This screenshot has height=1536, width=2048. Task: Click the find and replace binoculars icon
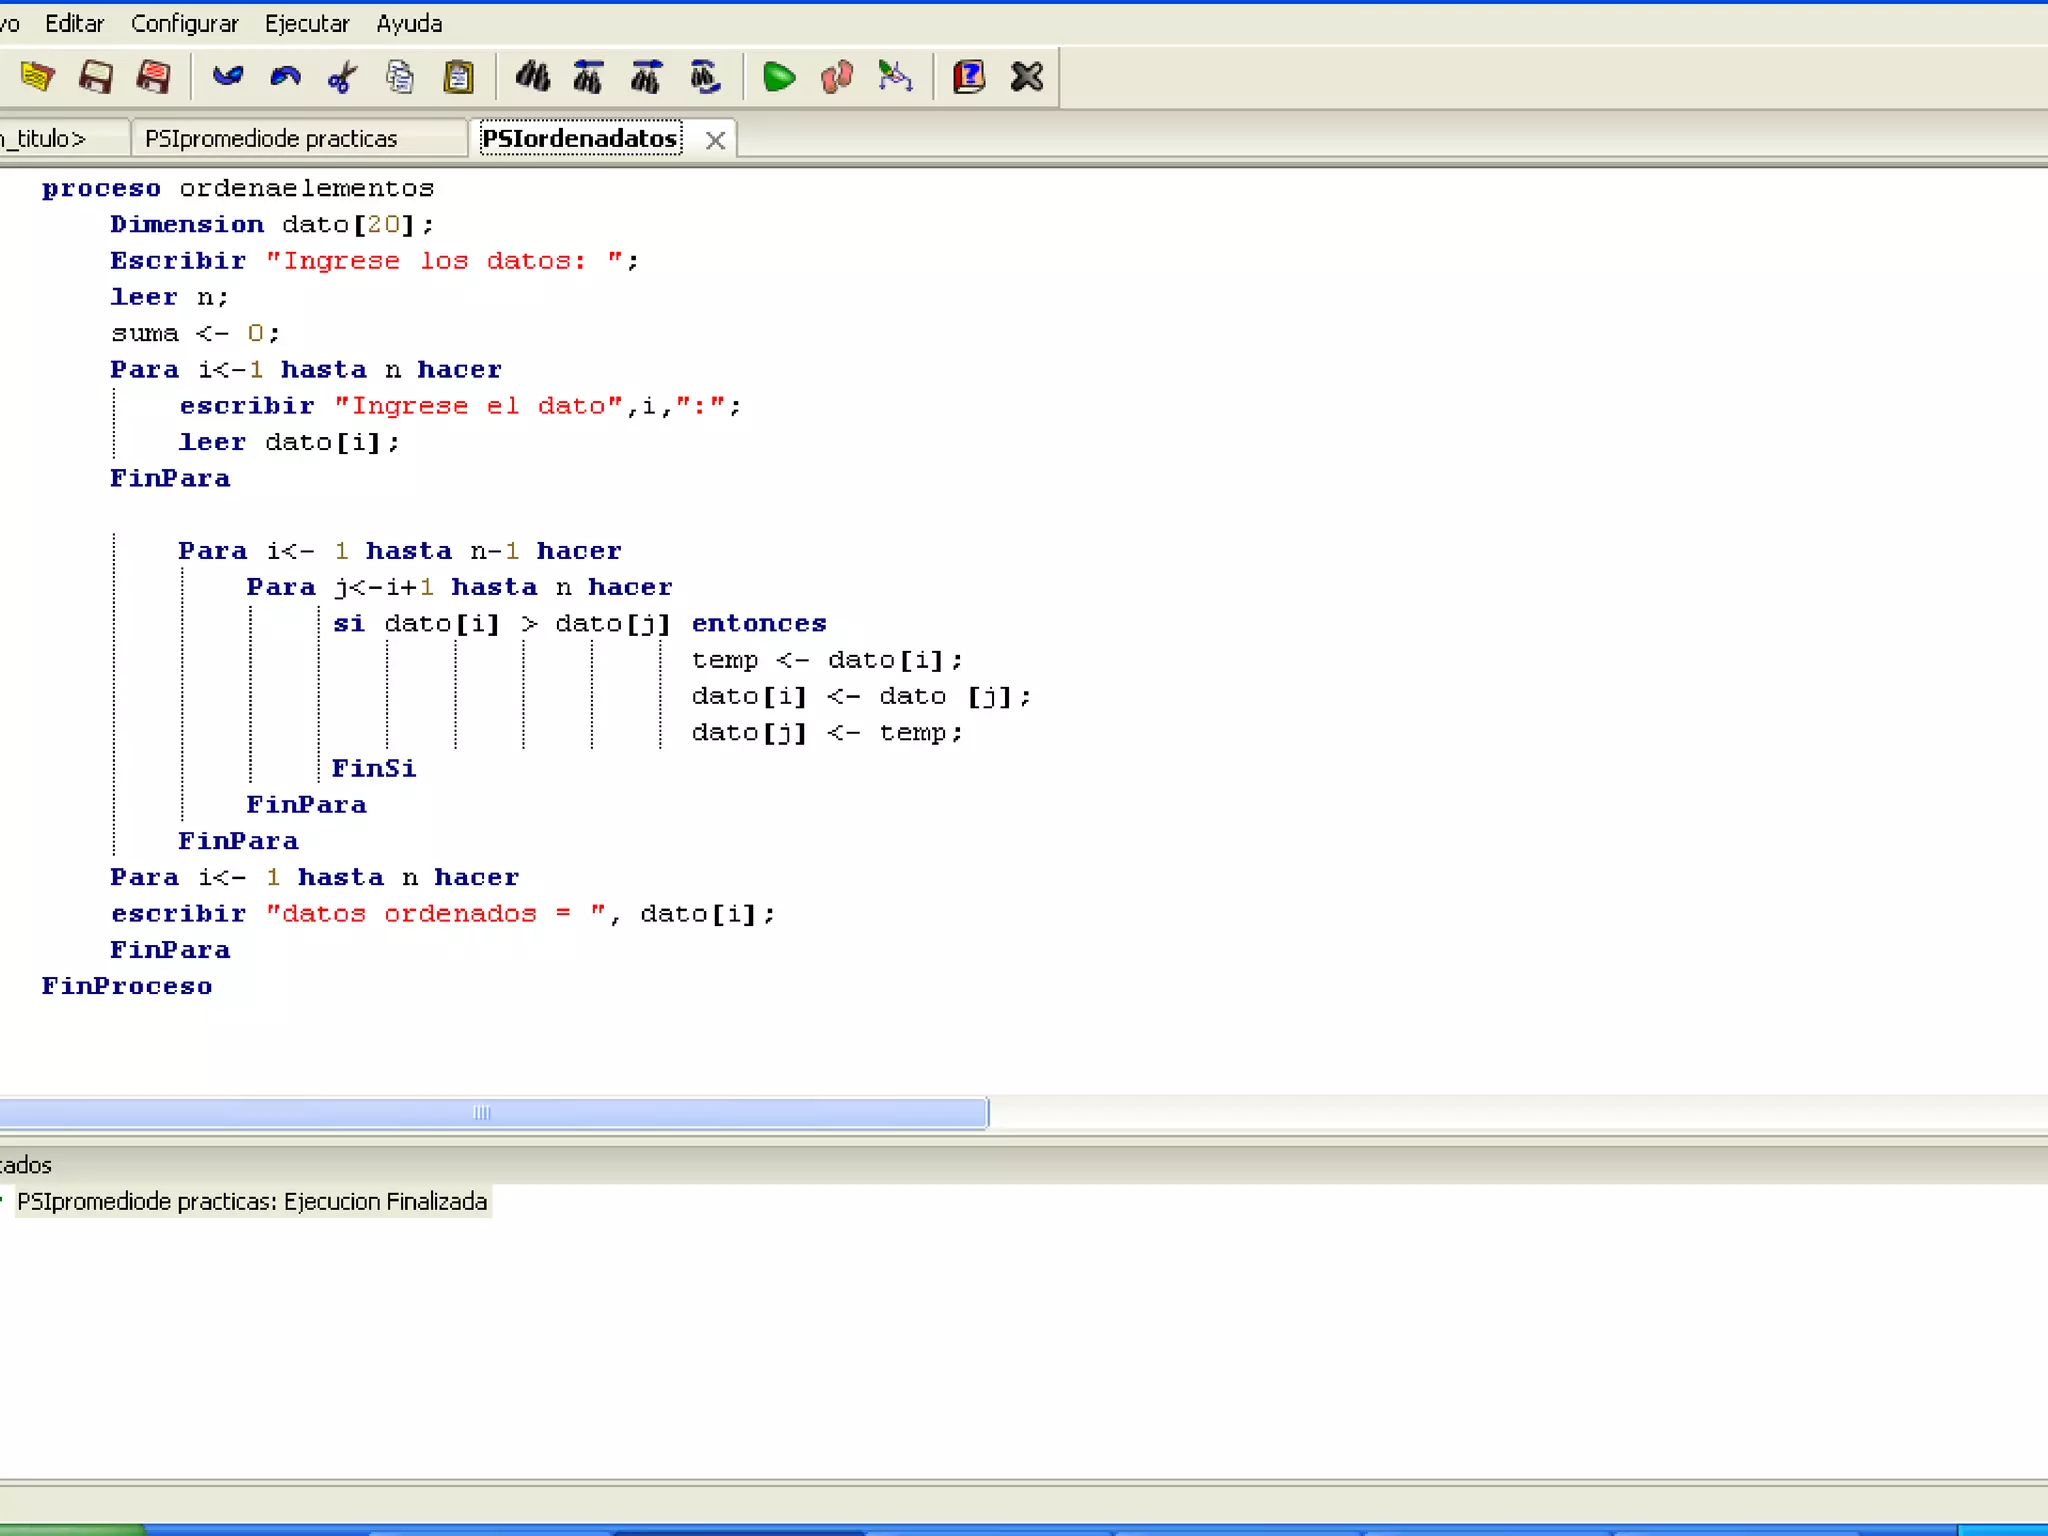click(x=705, y=77)
